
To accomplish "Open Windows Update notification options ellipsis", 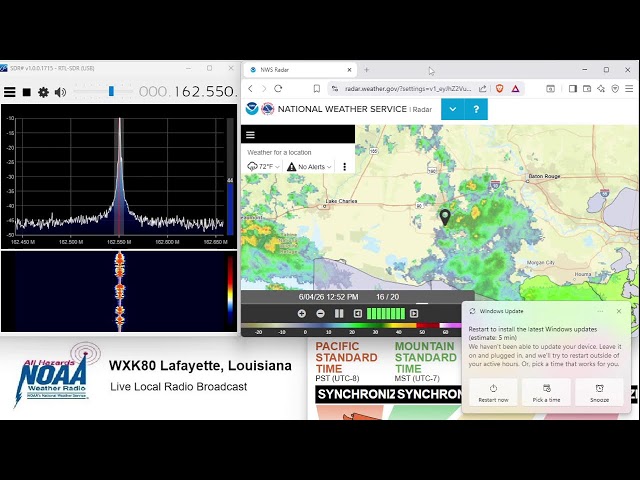I will pos(600,311).
